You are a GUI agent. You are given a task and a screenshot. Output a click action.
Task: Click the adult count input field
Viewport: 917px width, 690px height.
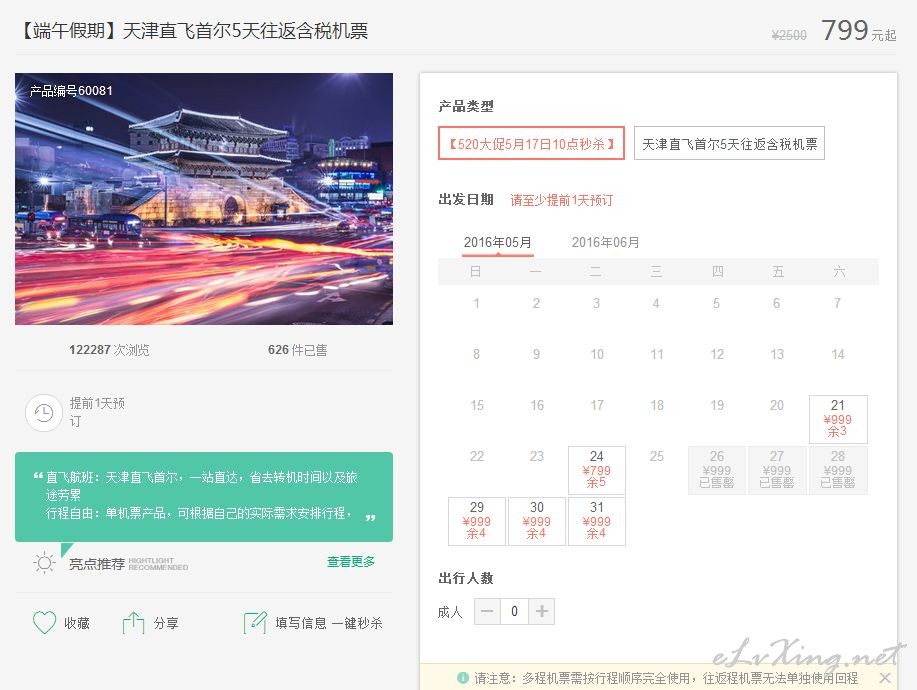pyautogui.click(x=514, y=612)
